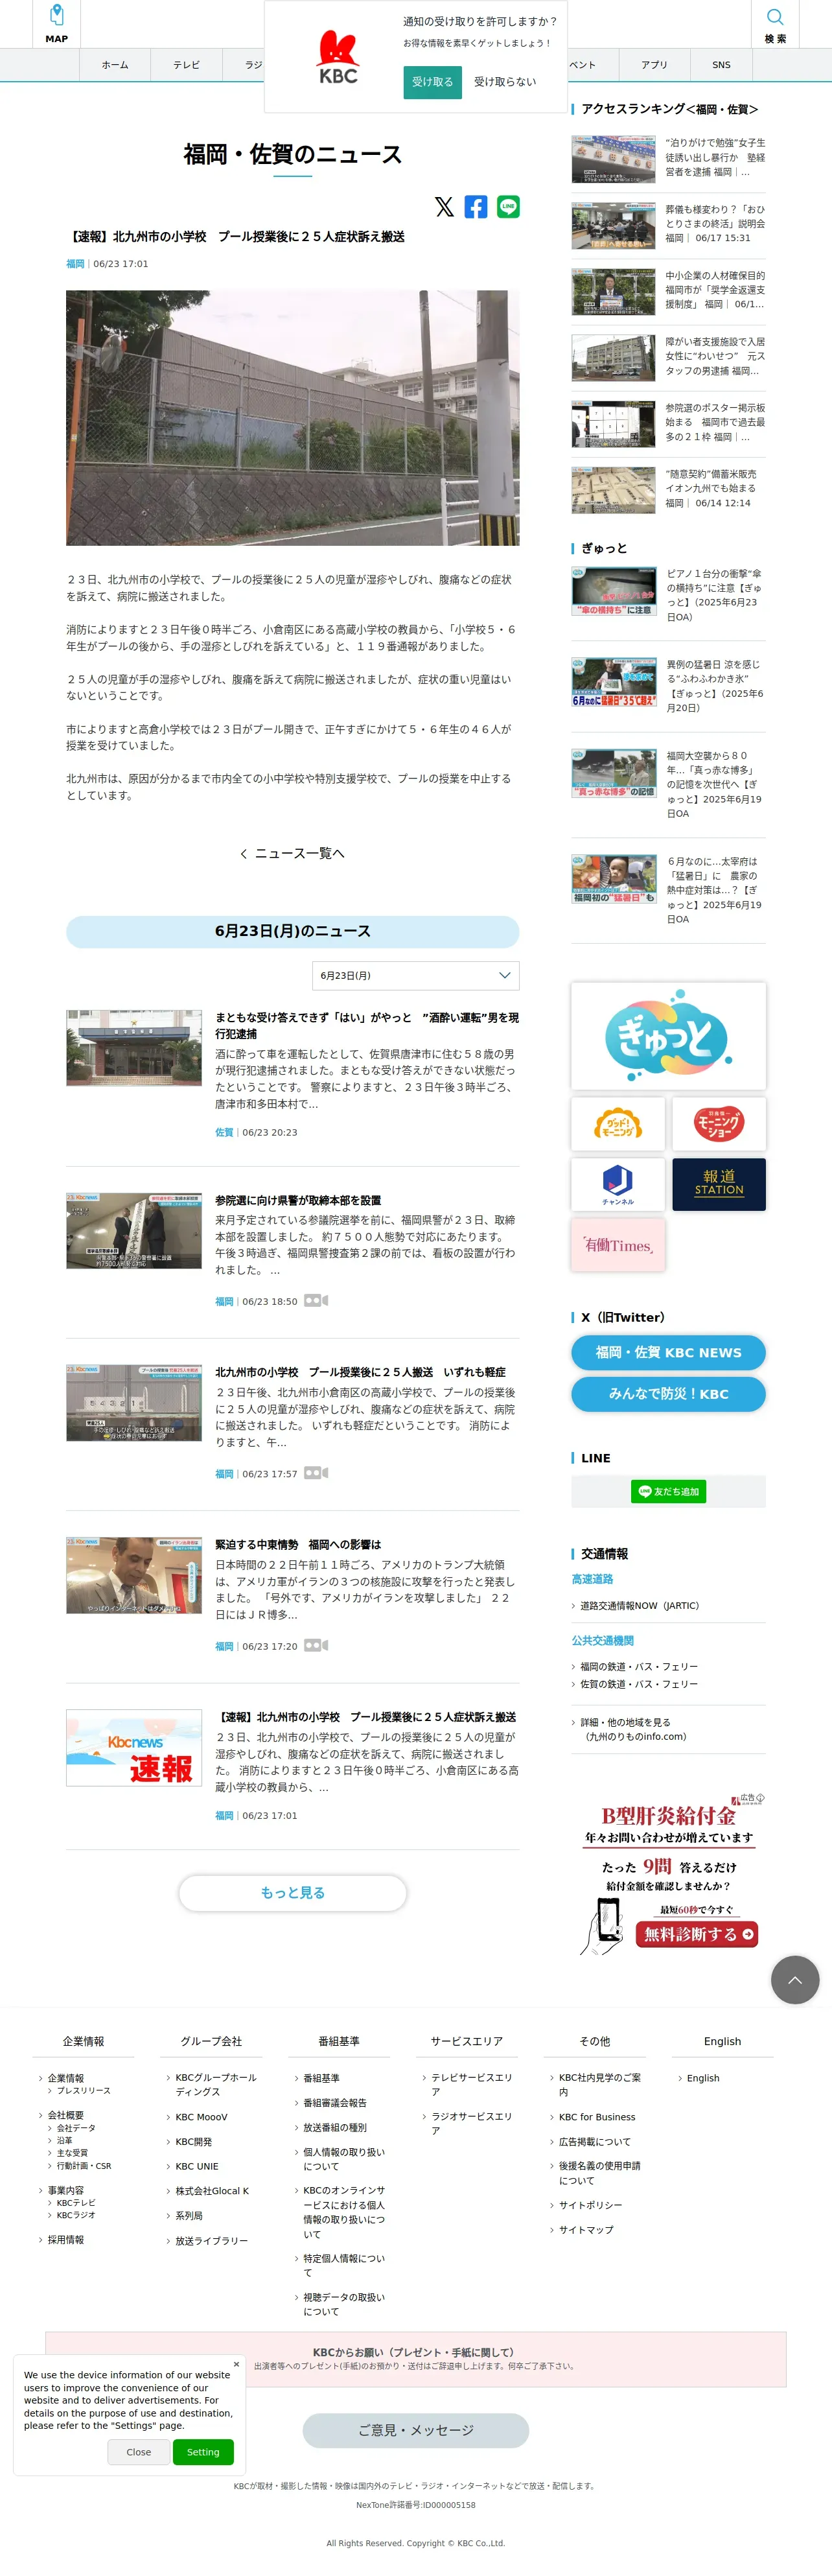Screen dimensions: 832x2576
Task: Click video icon on 参院選 news item
Action: coord(316,1301)
